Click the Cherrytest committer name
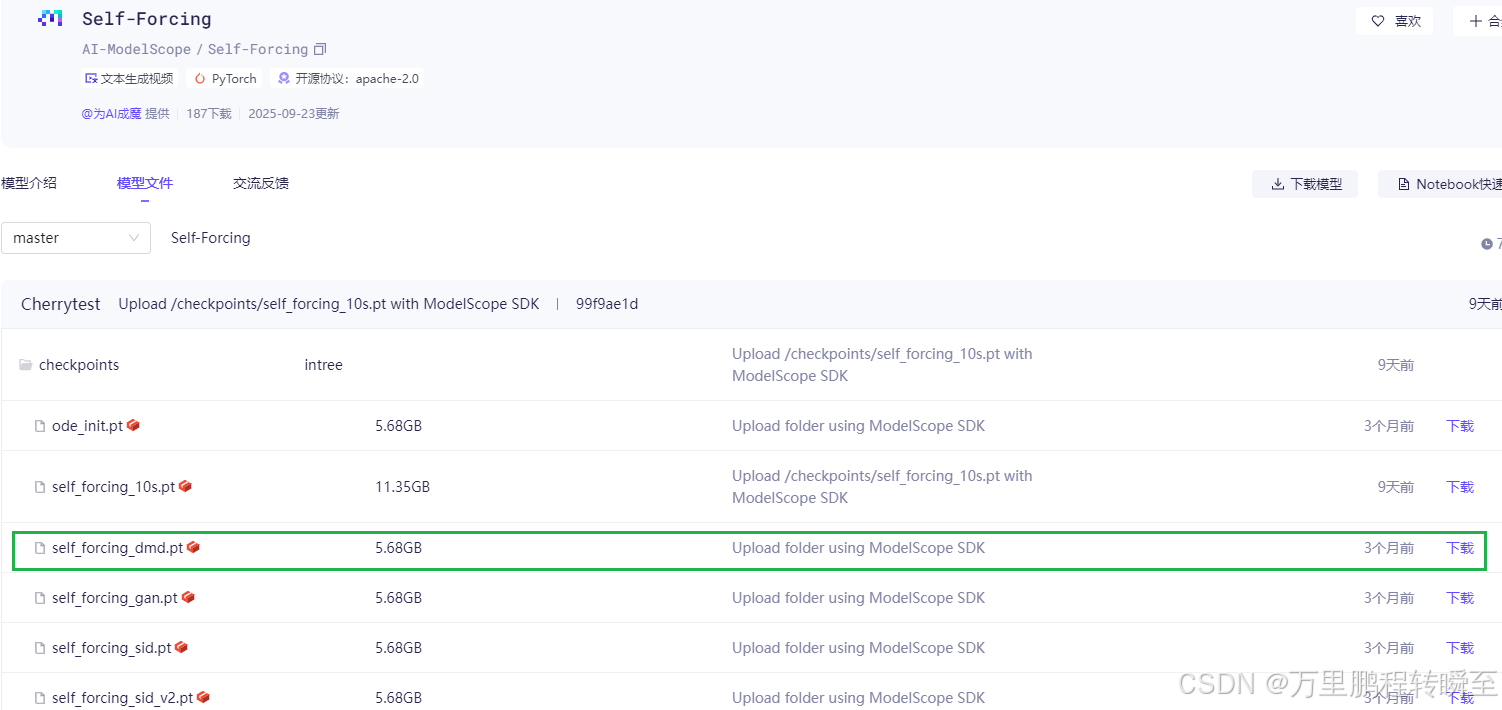 [x=61, y=304]
